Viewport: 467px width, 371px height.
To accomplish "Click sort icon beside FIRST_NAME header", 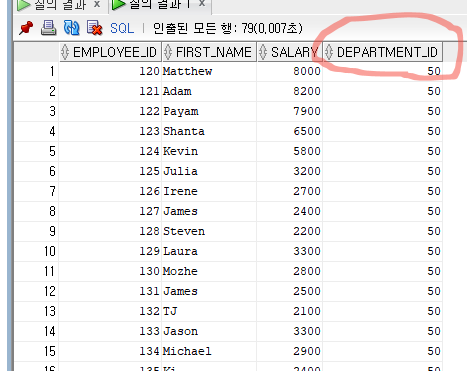I will click(168, 52).
